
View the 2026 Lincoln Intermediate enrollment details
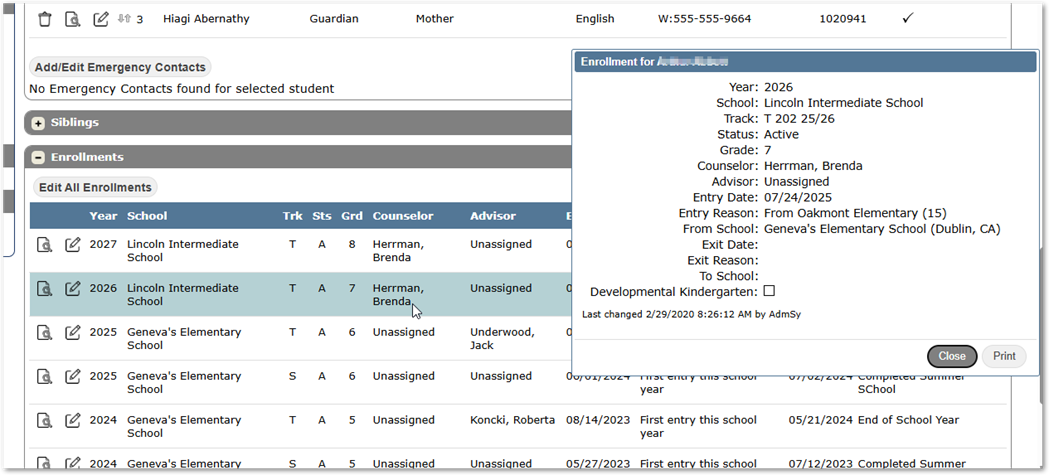(x=44, y=289)
